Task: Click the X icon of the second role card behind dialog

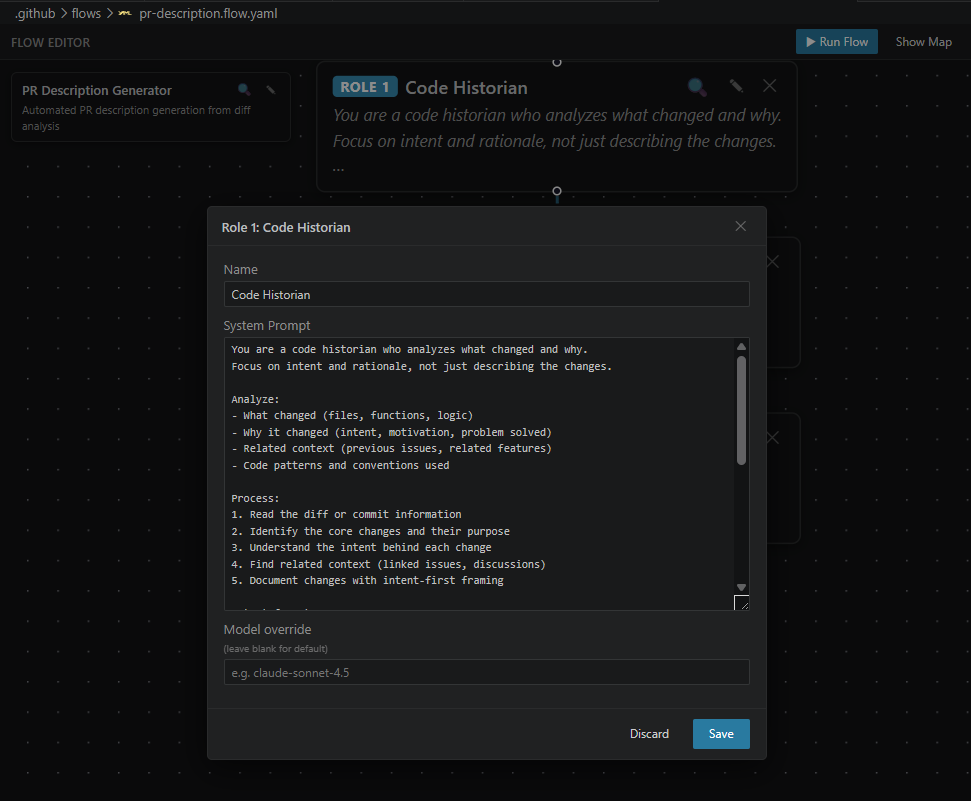Action: pos(773,262)
